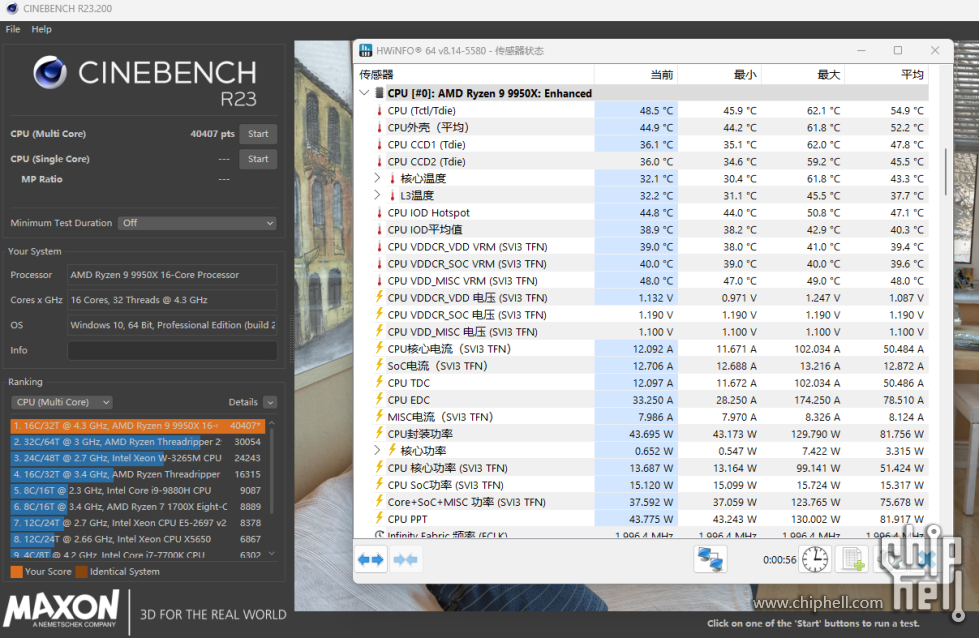Open the Help menu in Cinebench
Viewport: 979px width, 638px height.
tap(41, 29)
